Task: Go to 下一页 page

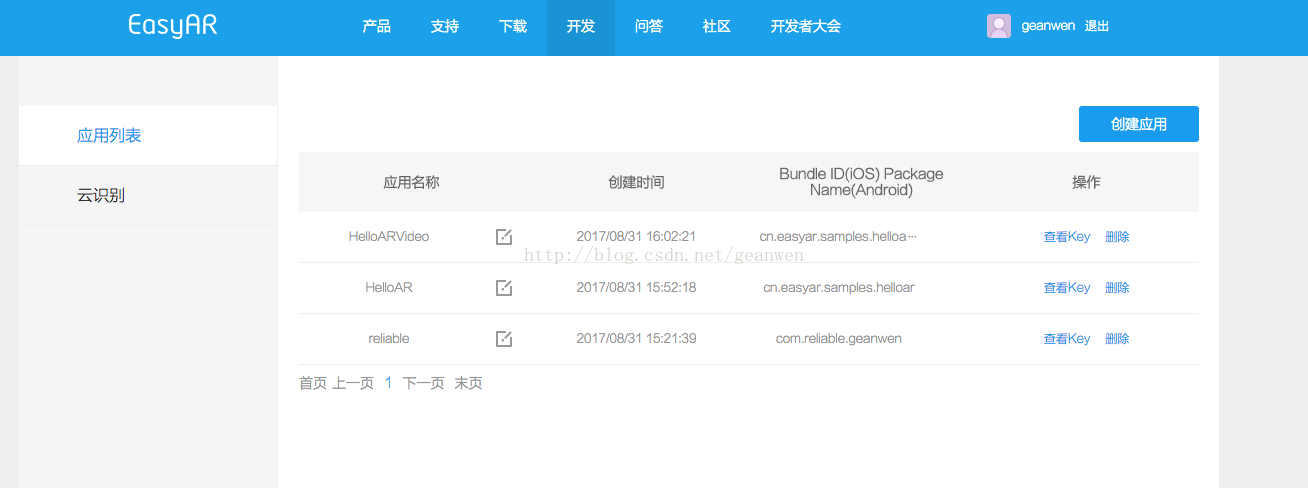Action: [x=423, y=383]
